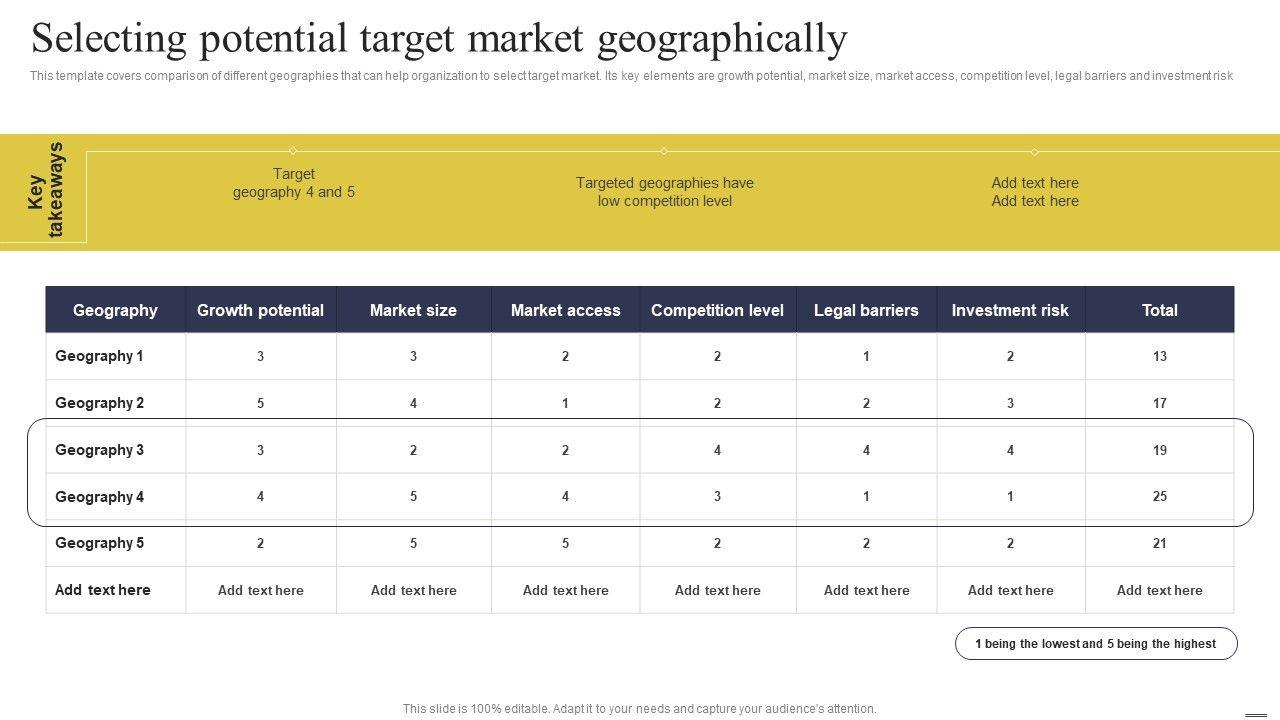Click the rating scale legend box

[1096, 644]
